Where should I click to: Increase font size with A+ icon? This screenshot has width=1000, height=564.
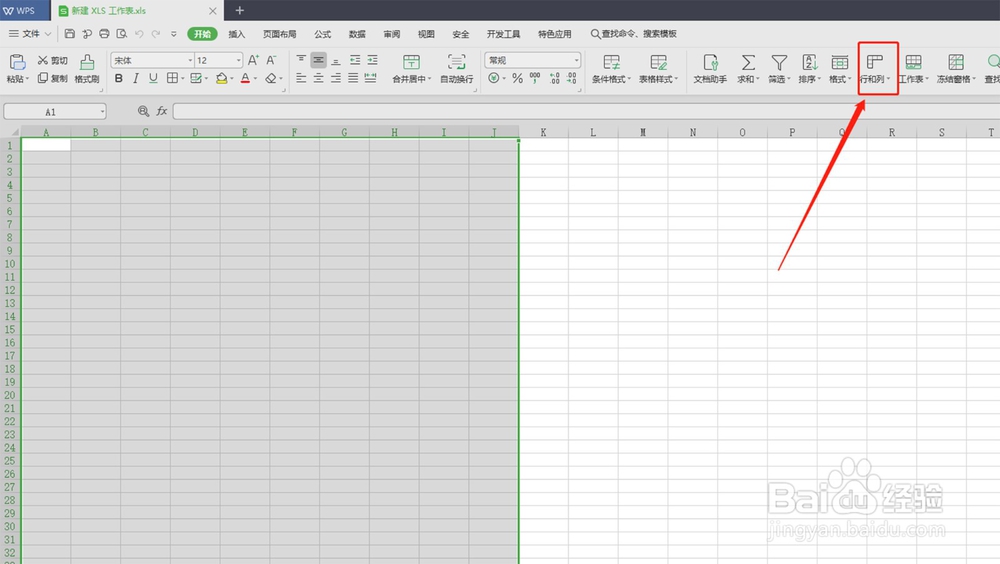coord(253,60)
